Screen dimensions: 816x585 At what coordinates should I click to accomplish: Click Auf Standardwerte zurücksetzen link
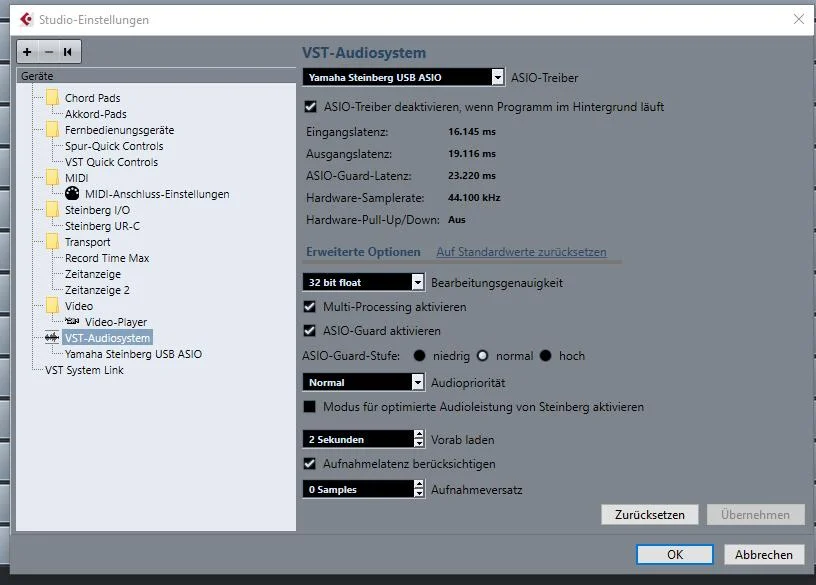coord(521,252)
